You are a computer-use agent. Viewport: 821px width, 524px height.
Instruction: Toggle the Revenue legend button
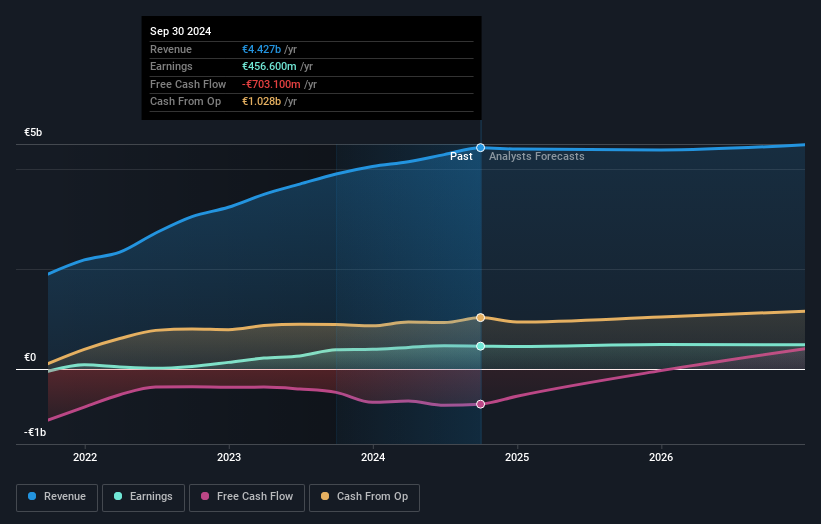click(57, 497)
